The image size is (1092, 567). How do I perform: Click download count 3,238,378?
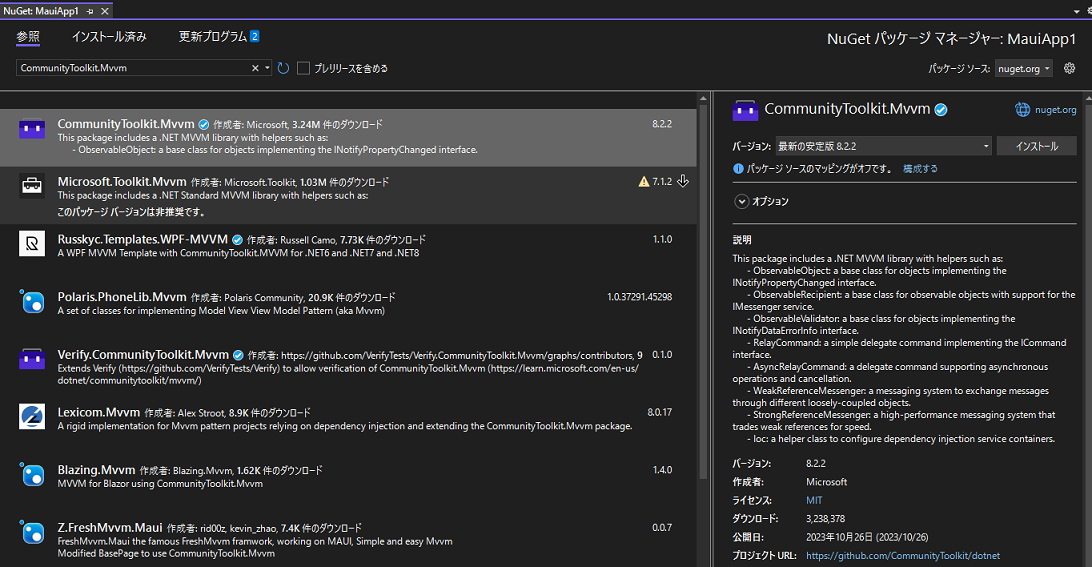point(825,519)
